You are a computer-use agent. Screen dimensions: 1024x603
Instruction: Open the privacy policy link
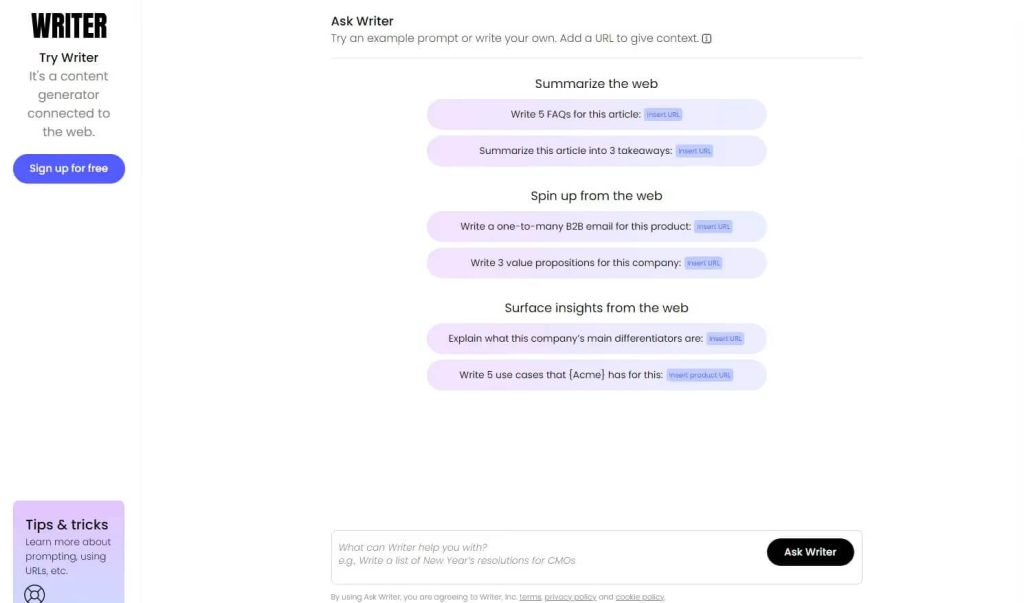point(570,596)
